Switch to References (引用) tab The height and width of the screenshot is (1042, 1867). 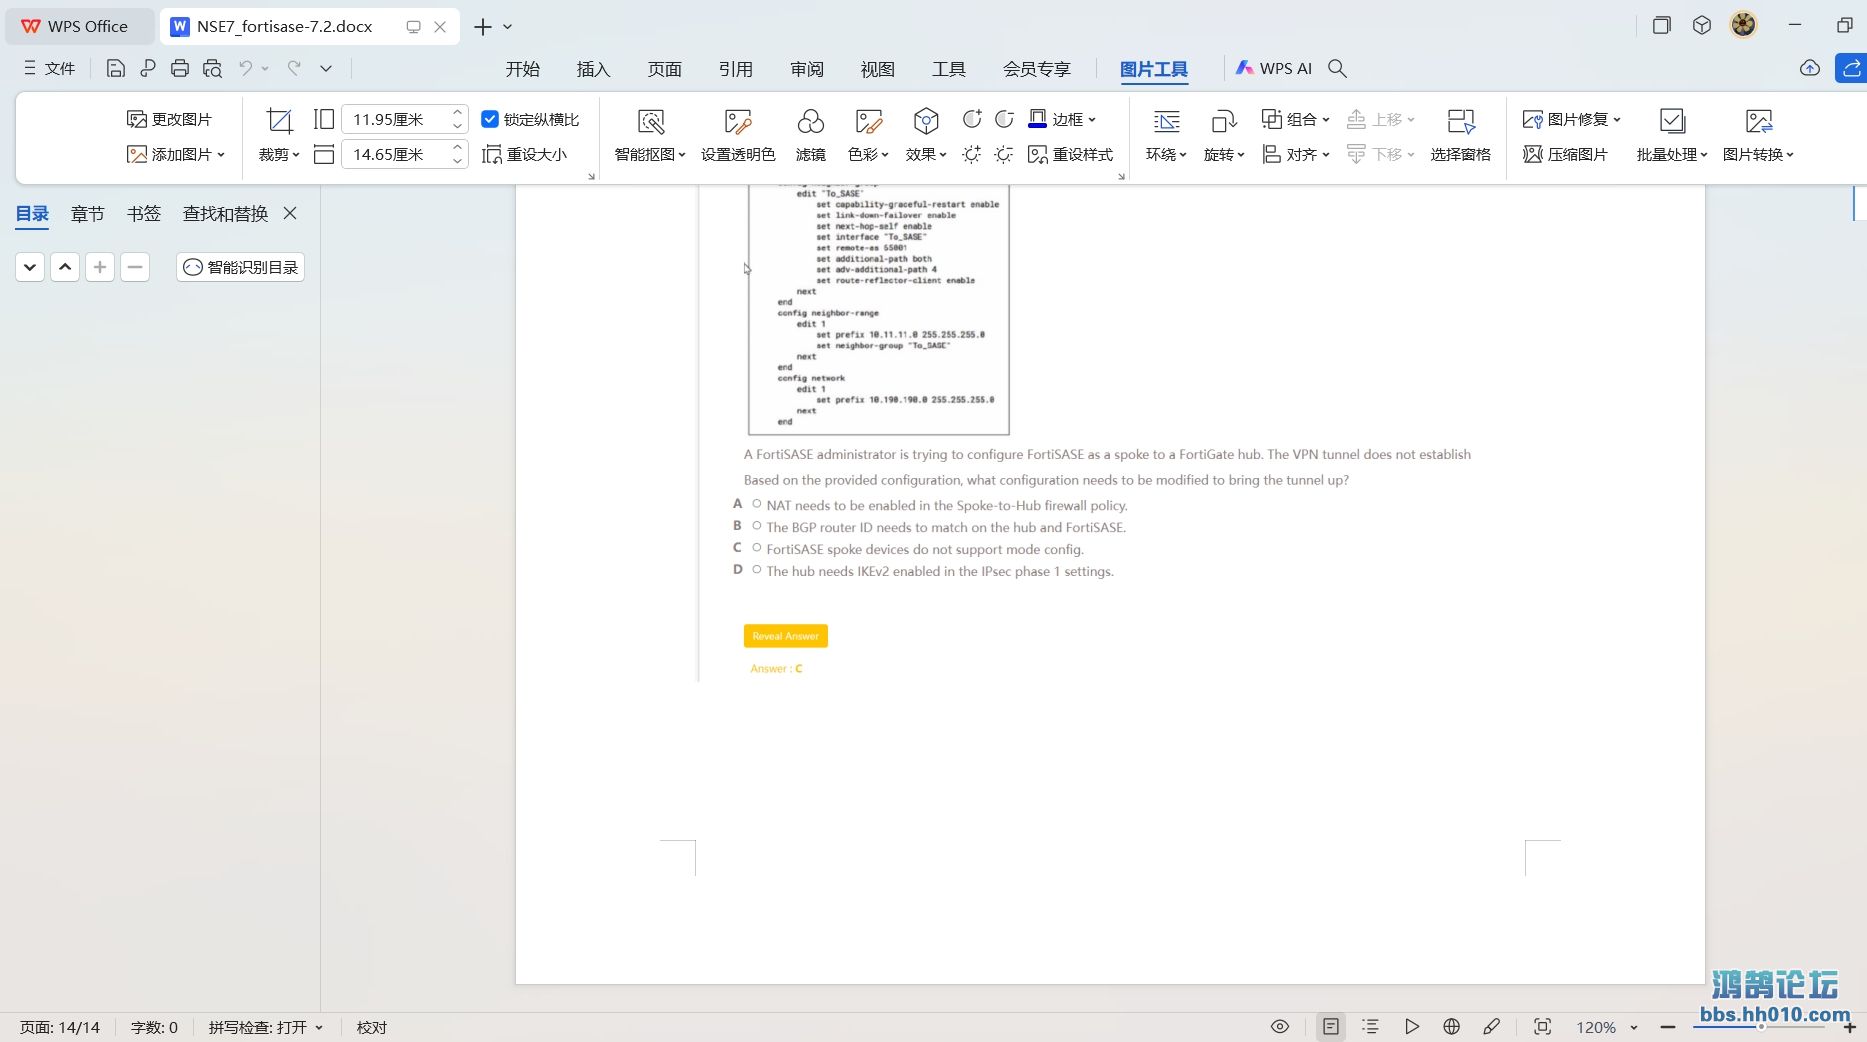coord(736,68)
